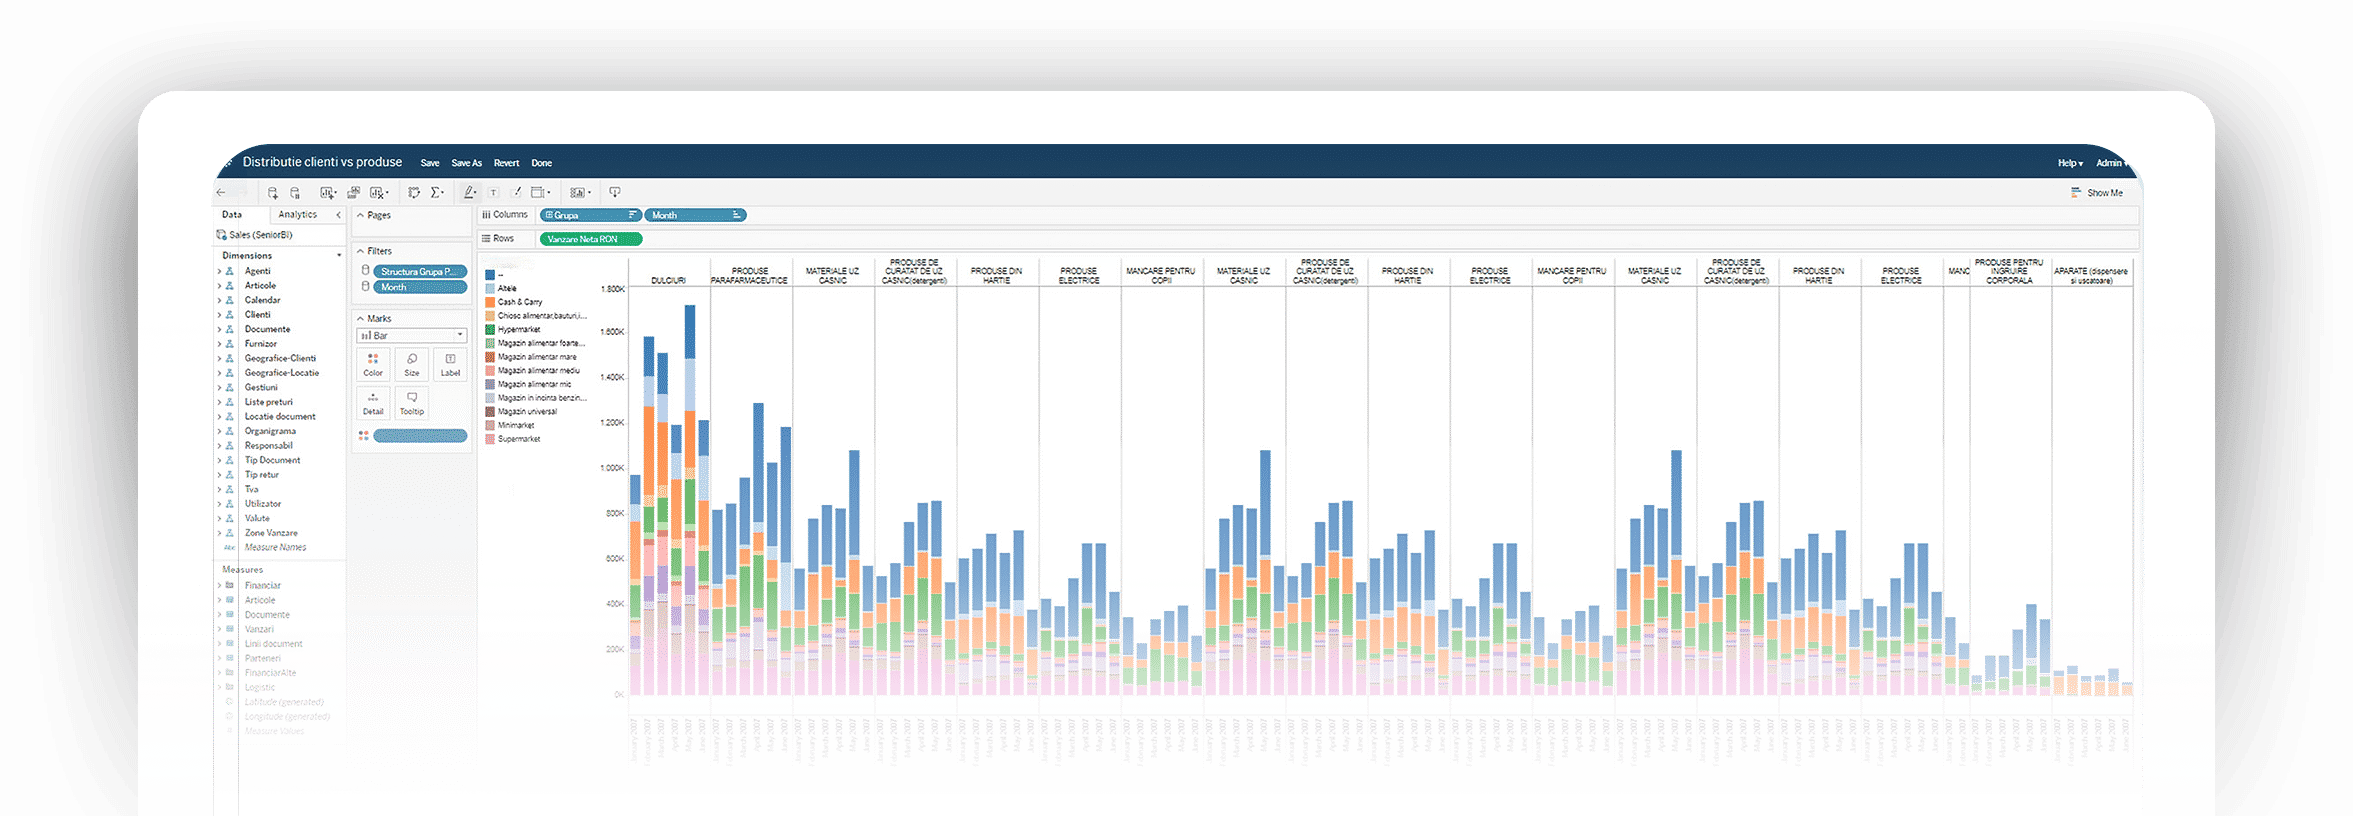Toggle mark labels with the T icon

(x=493, y=192)
